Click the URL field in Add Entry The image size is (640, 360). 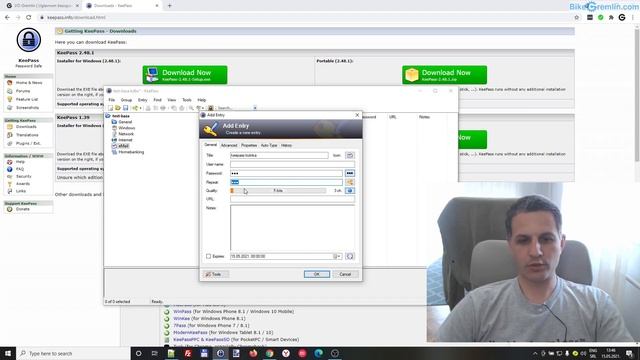tap(292, 199)
